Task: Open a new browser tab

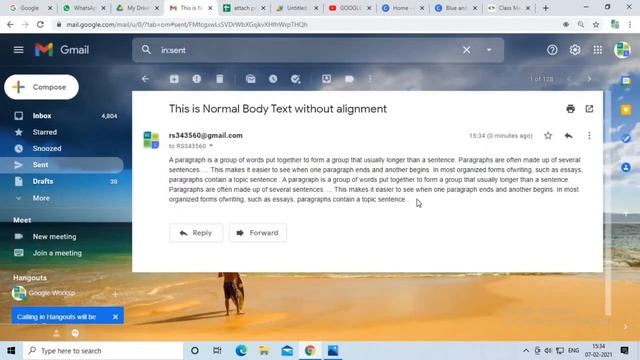Action: coord(545,8)
